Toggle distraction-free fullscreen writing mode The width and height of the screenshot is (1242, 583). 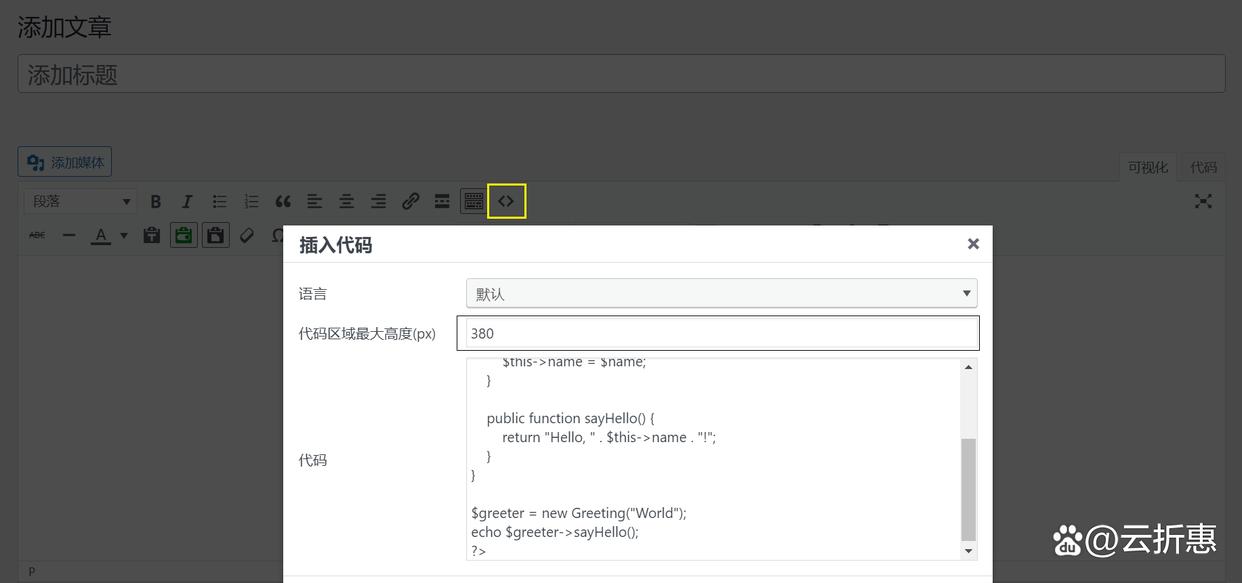pos(1203,200)
